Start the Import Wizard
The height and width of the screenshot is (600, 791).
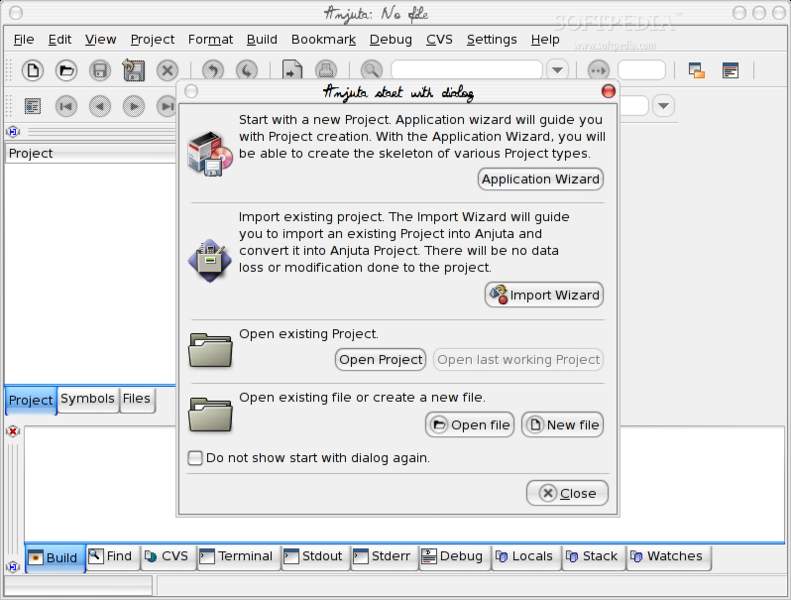(544, 295)
